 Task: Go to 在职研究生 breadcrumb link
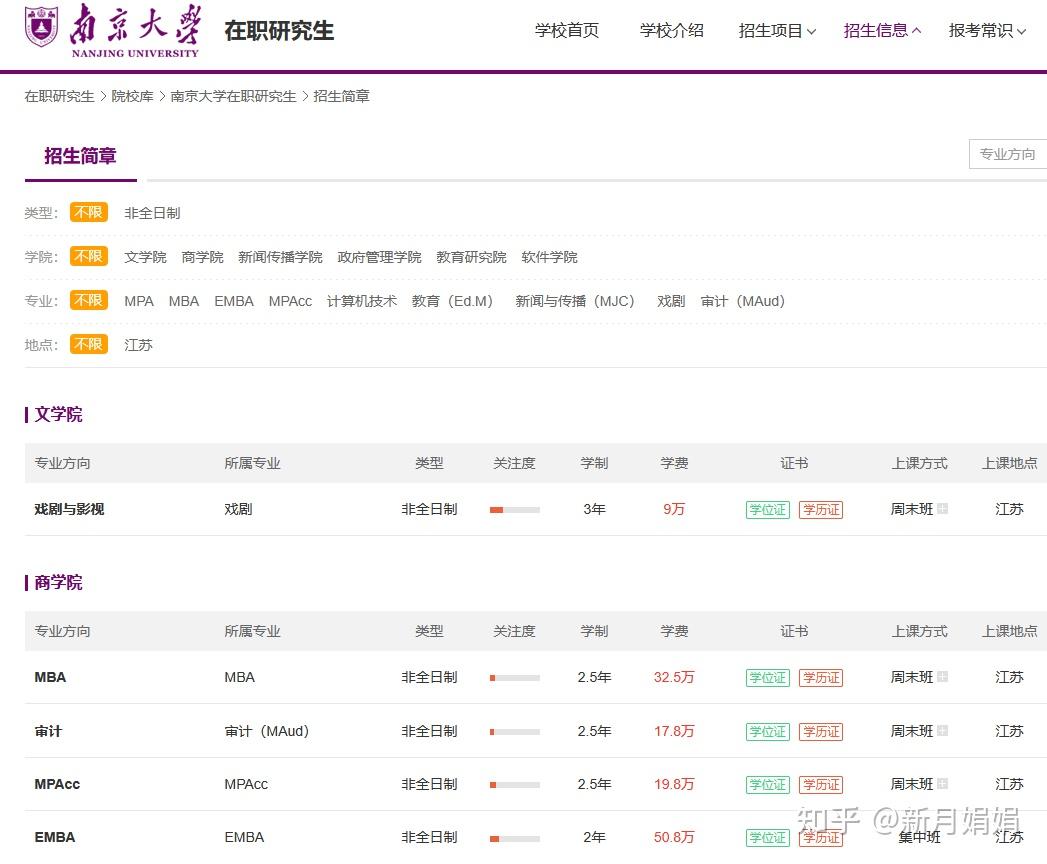click(59, 96)
